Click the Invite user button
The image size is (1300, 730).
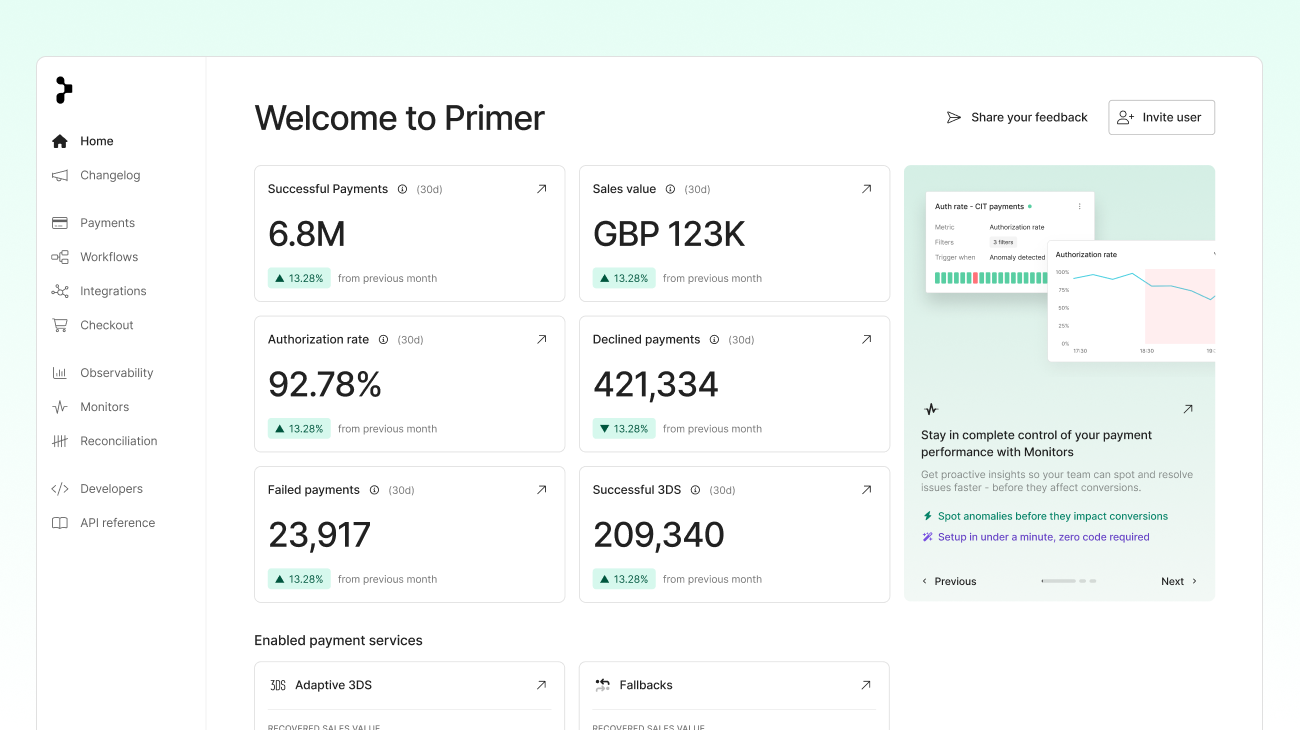pyautogui.click(x=1161, y=117)
